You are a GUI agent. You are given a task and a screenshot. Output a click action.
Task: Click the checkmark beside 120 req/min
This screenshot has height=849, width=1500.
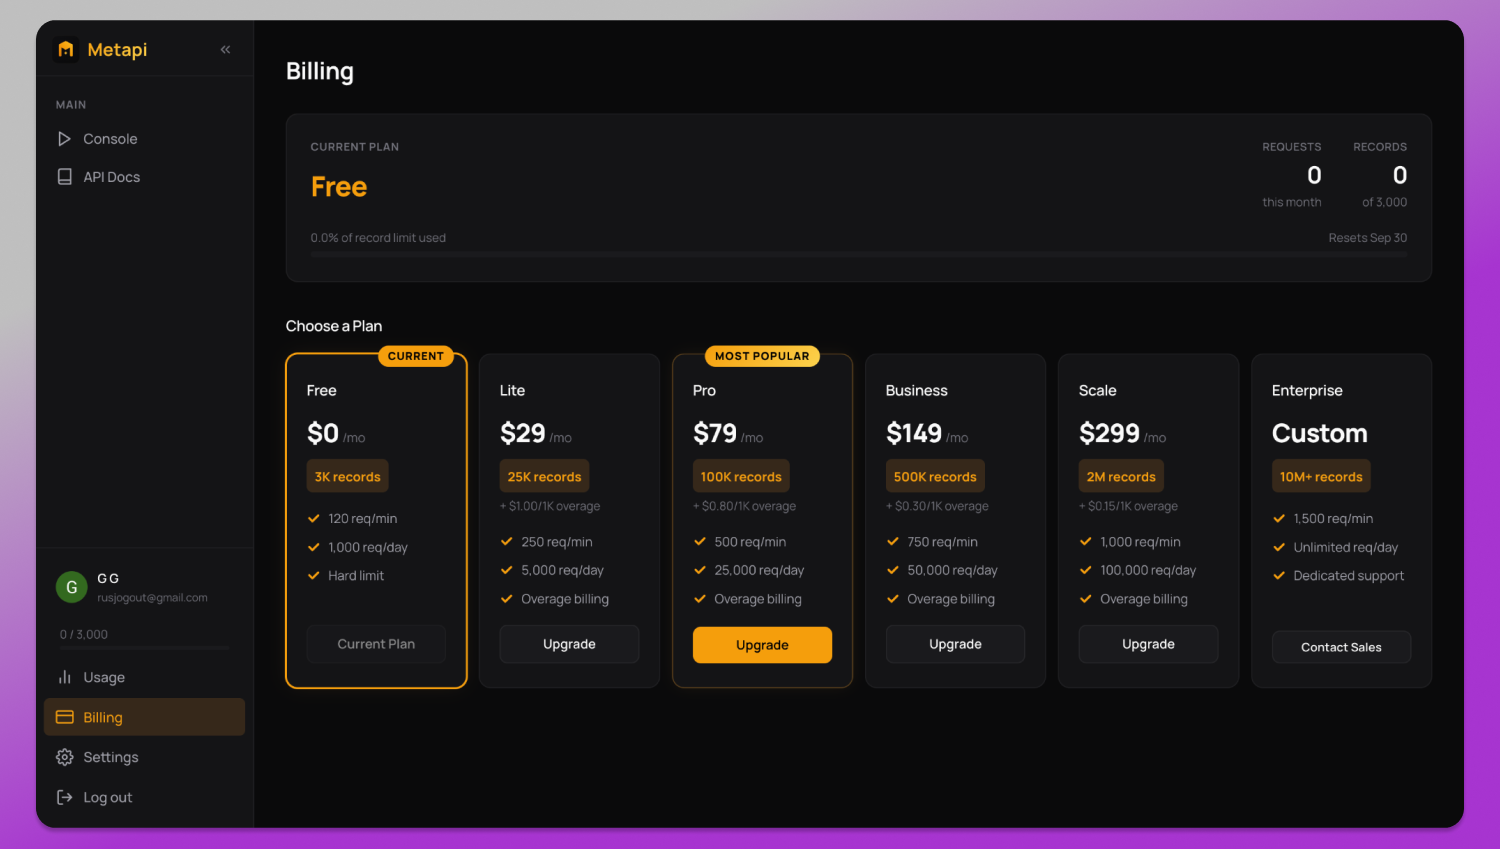(314, 518)
